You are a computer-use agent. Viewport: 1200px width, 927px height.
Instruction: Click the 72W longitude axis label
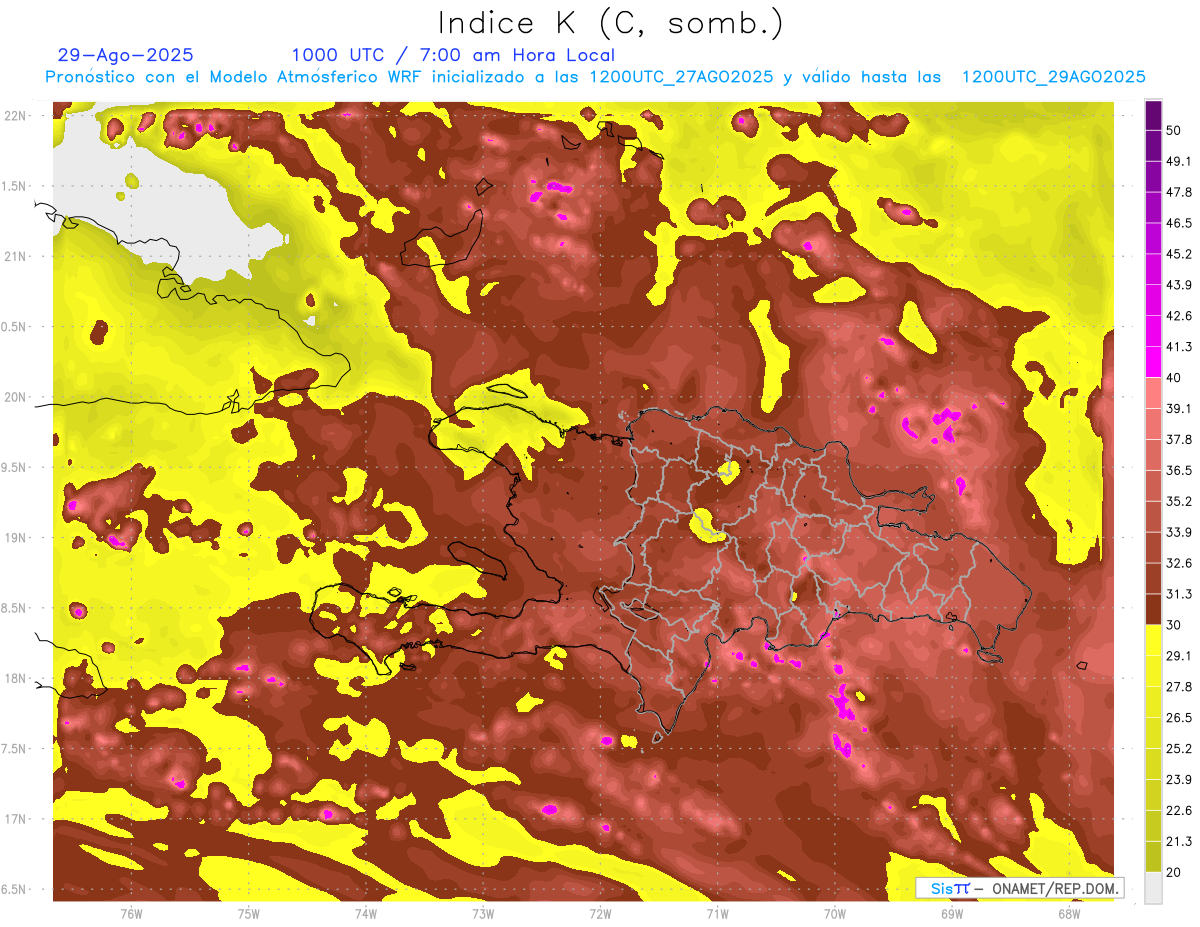tap(600, 913)
